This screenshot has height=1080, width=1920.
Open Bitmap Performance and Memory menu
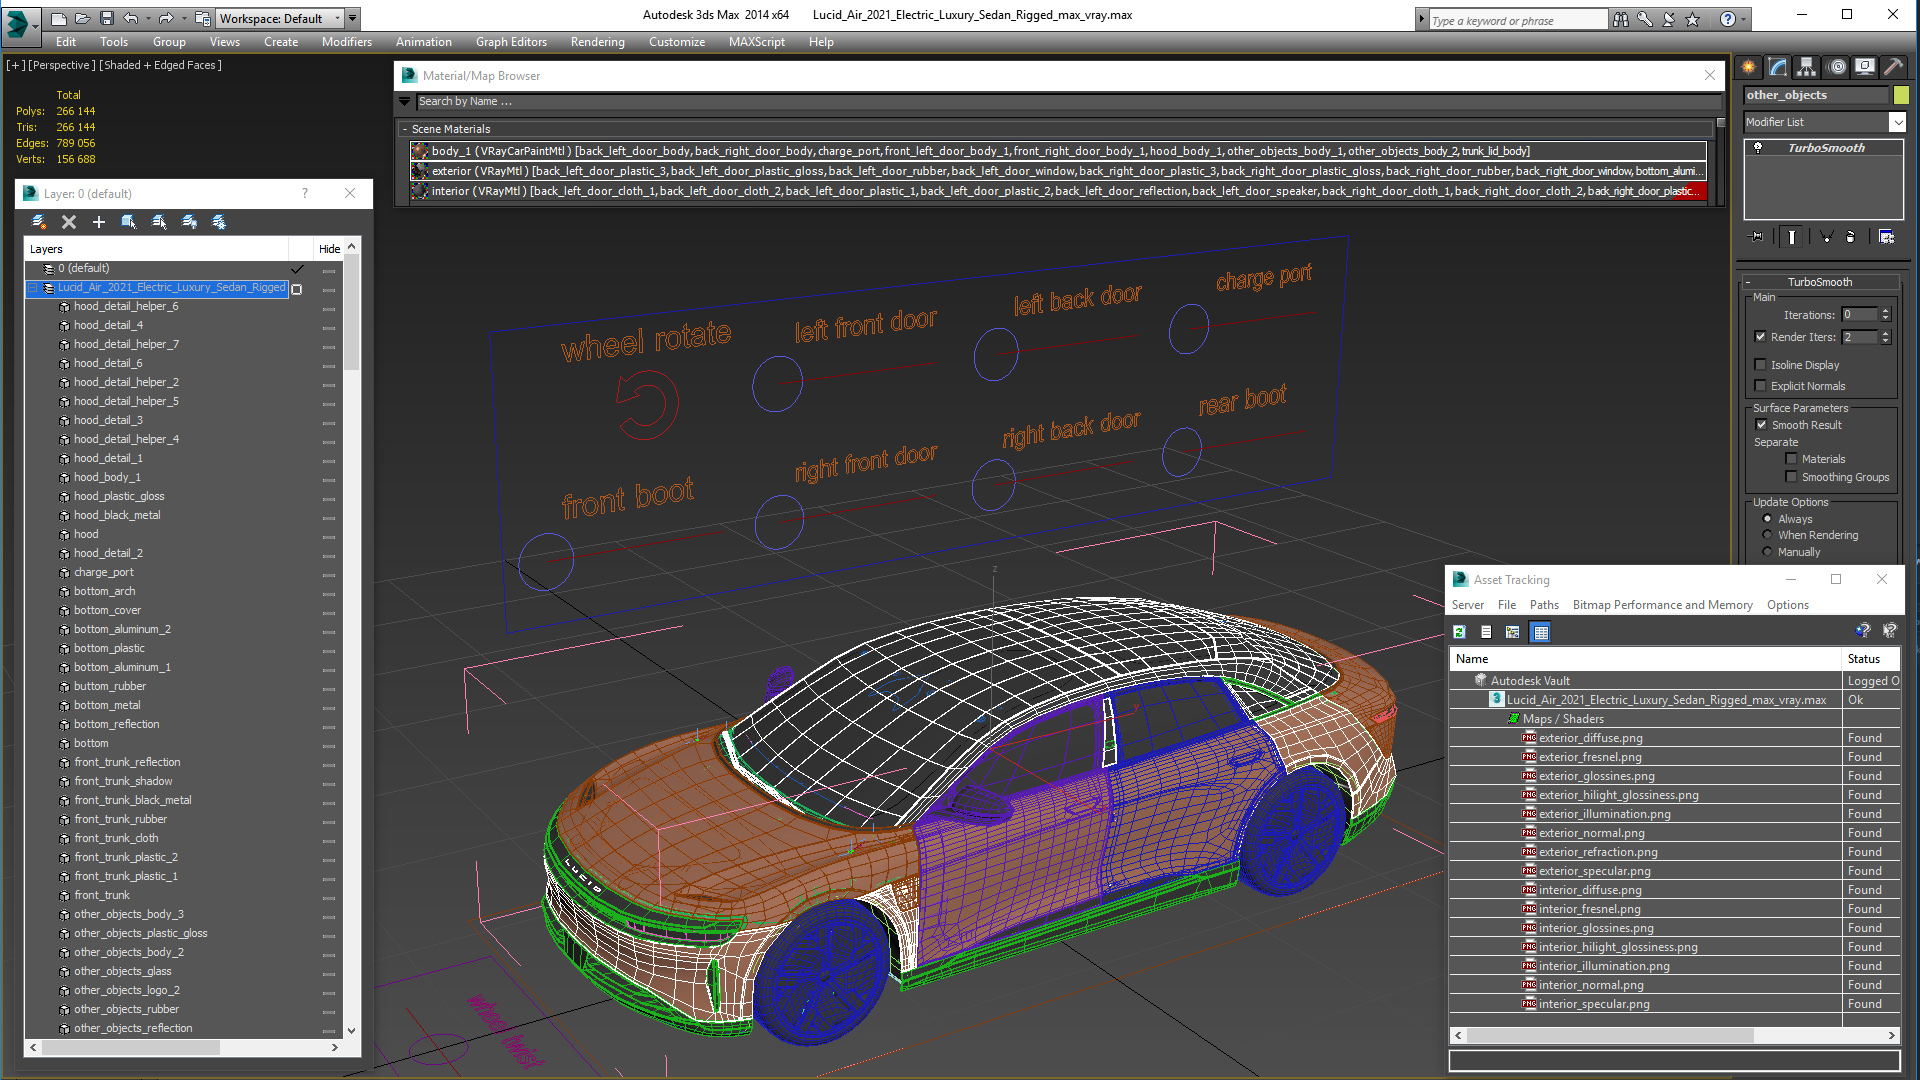pyautogui.click(x=1662, y=605)
